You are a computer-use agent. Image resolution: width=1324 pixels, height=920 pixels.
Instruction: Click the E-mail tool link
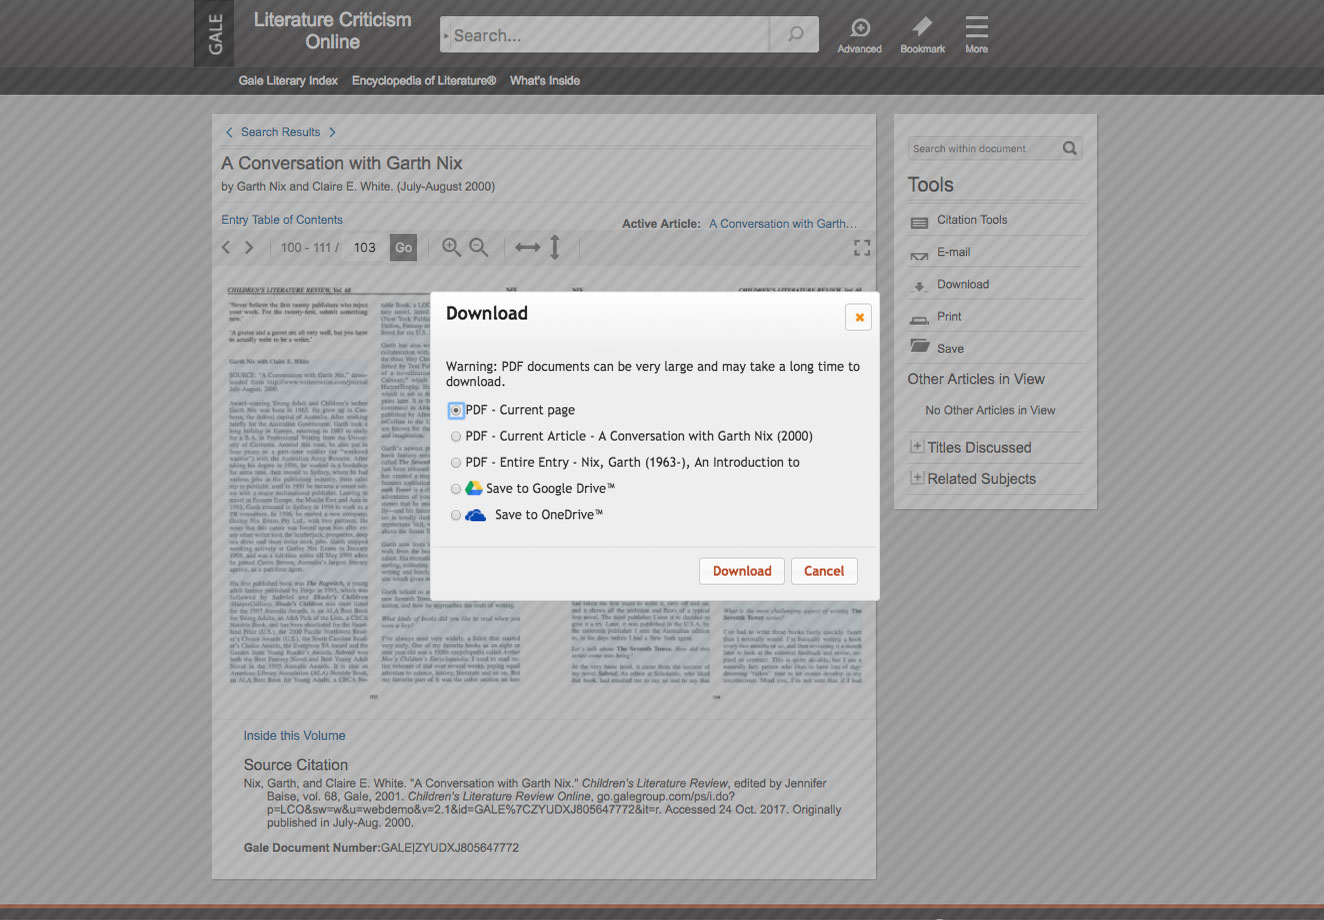[953, 252]
